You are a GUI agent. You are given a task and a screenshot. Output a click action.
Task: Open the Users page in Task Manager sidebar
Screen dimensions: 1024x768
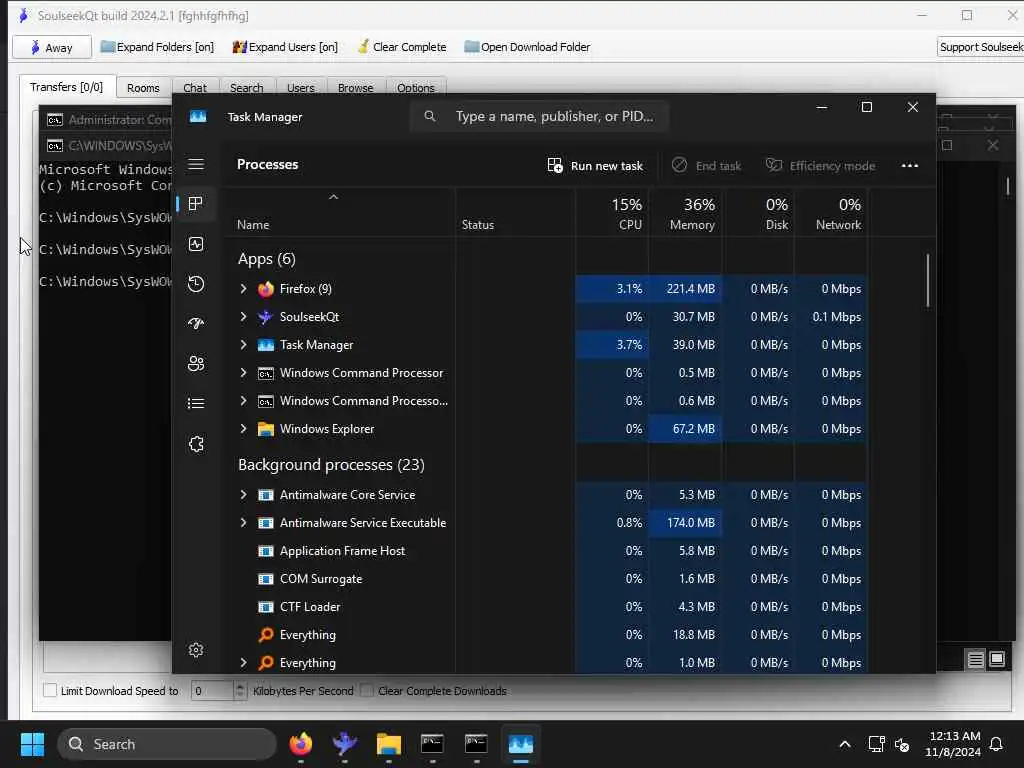[x=196, y=364]
